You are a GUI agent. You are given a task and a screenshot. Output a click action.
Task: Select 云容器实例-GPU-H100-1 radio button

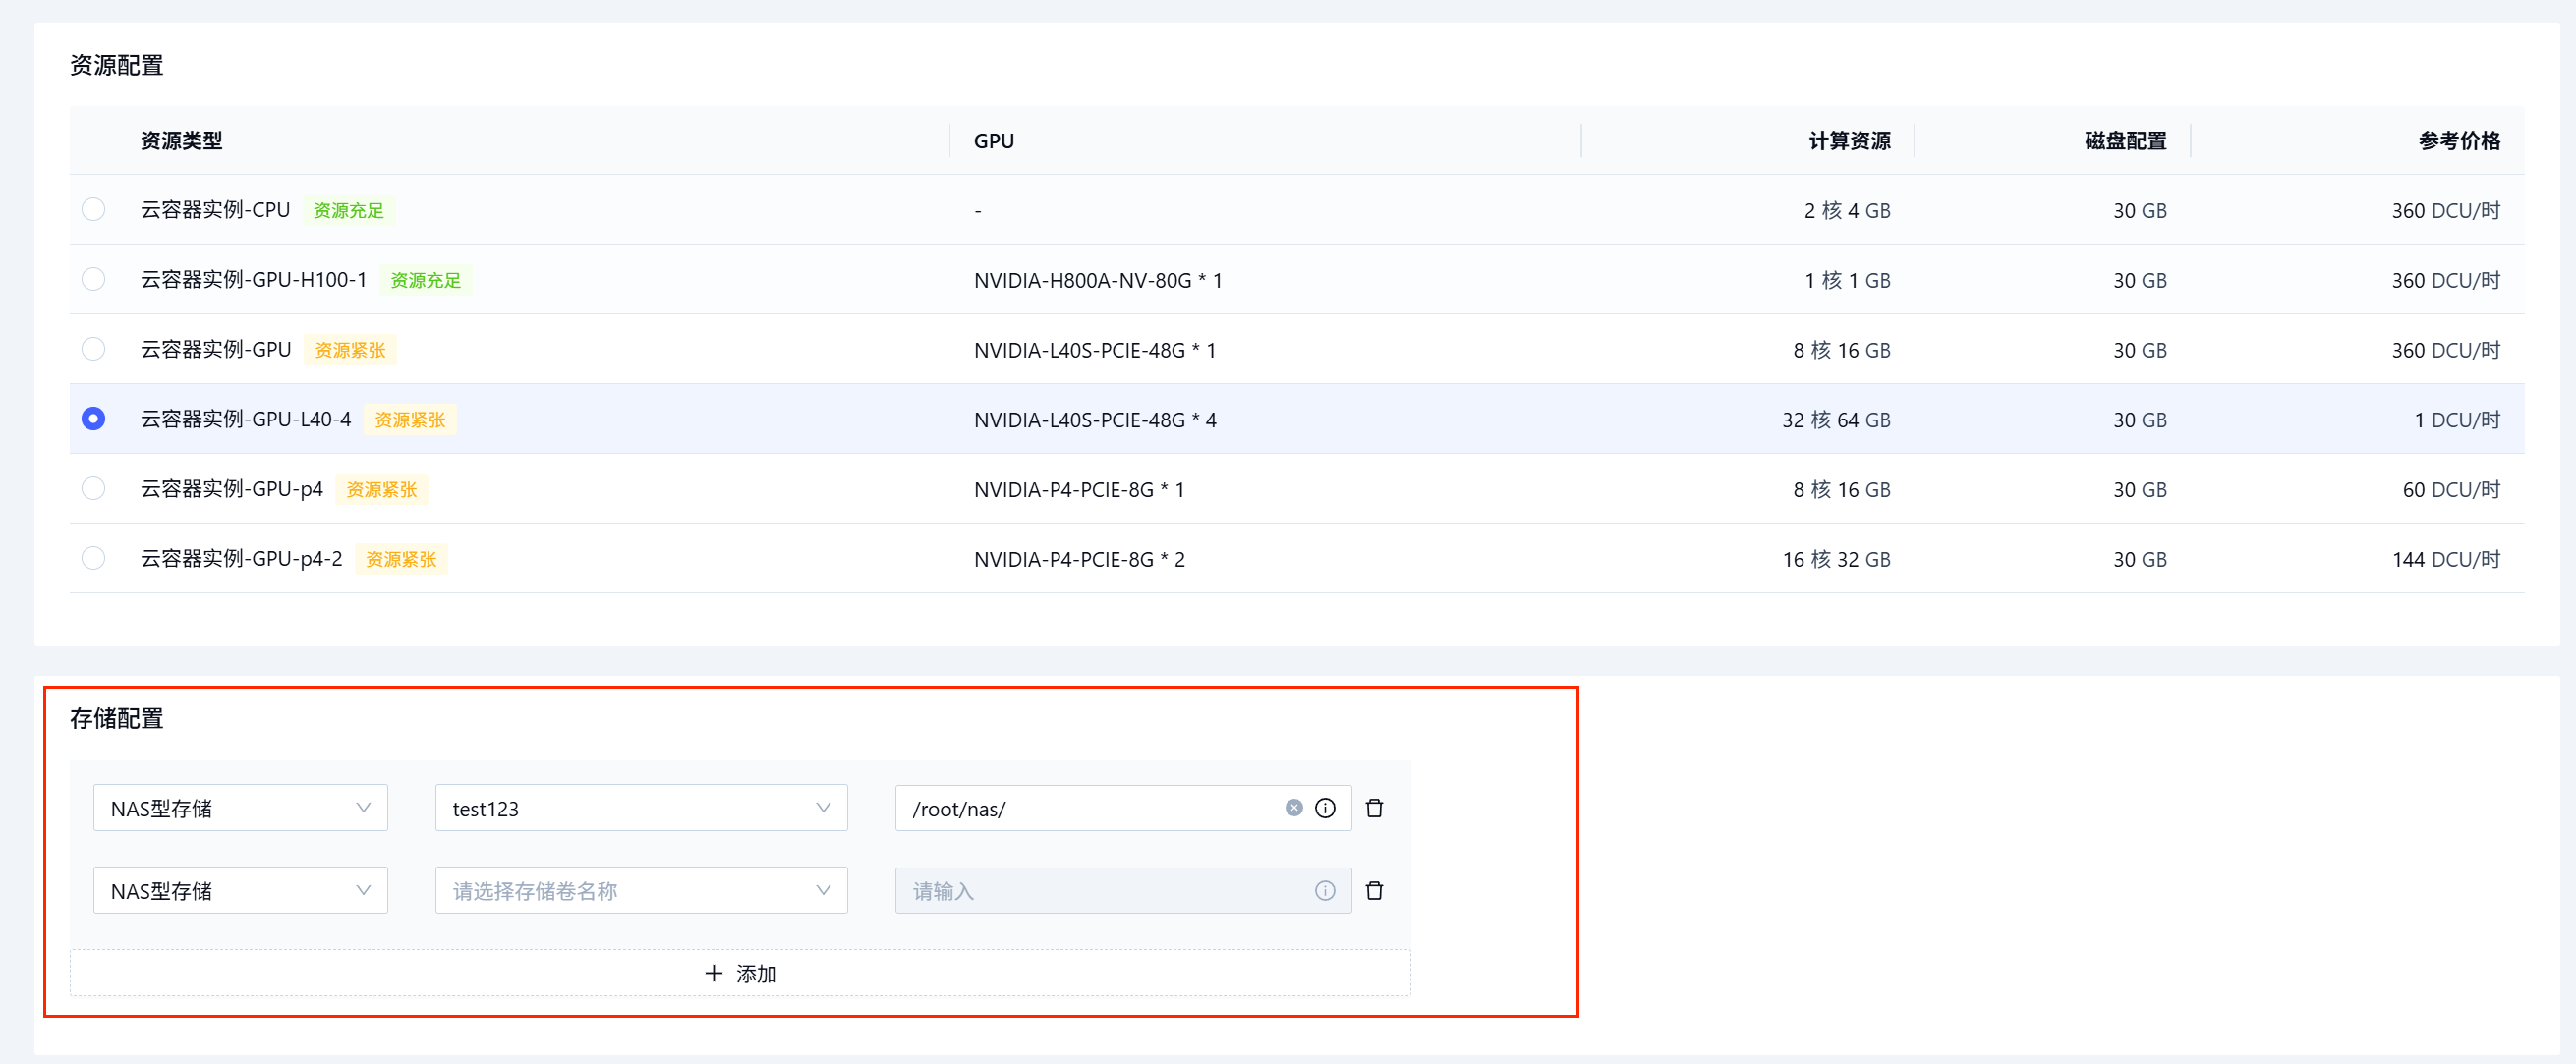click(93, 279)
